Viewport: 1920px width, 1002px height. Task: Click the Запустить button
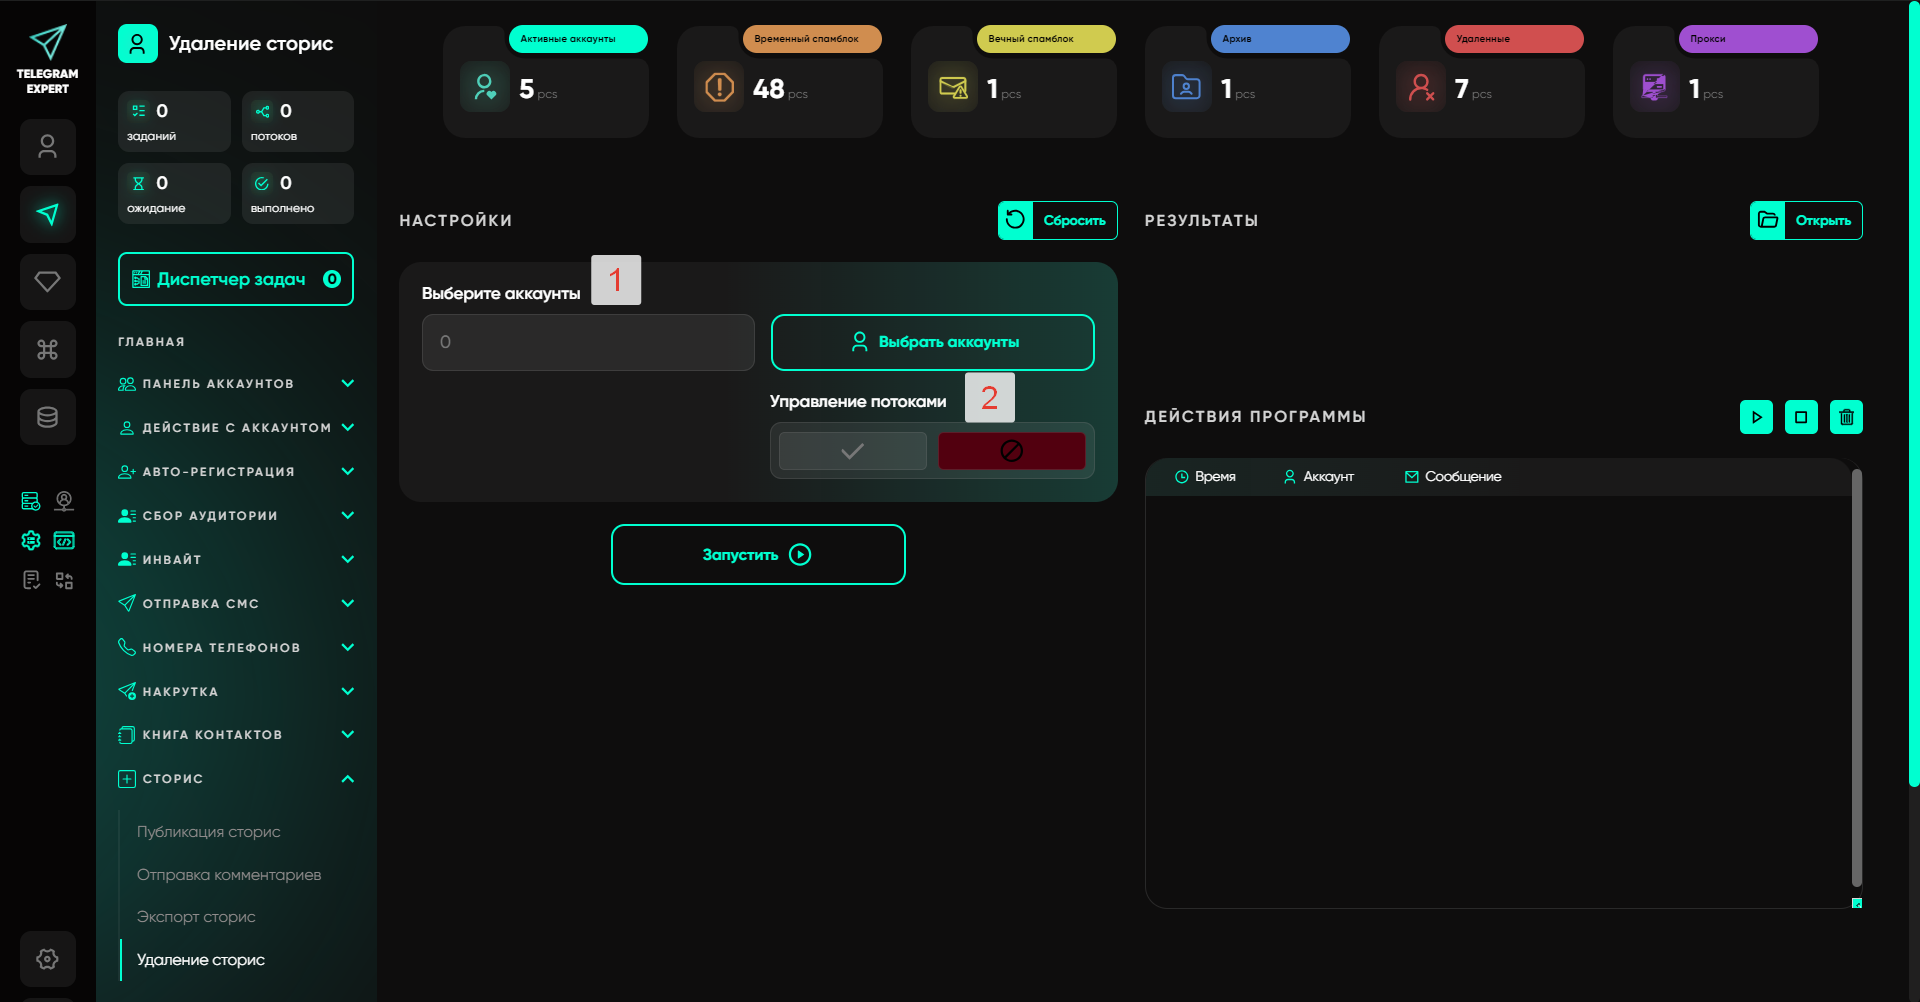pos(758,555)
